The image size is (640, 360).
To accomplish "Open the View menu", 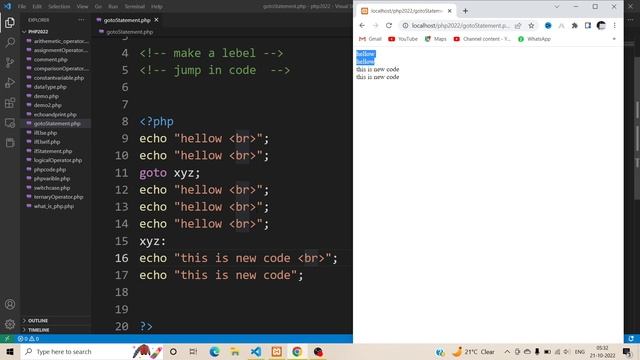I will tap(82, 7).
